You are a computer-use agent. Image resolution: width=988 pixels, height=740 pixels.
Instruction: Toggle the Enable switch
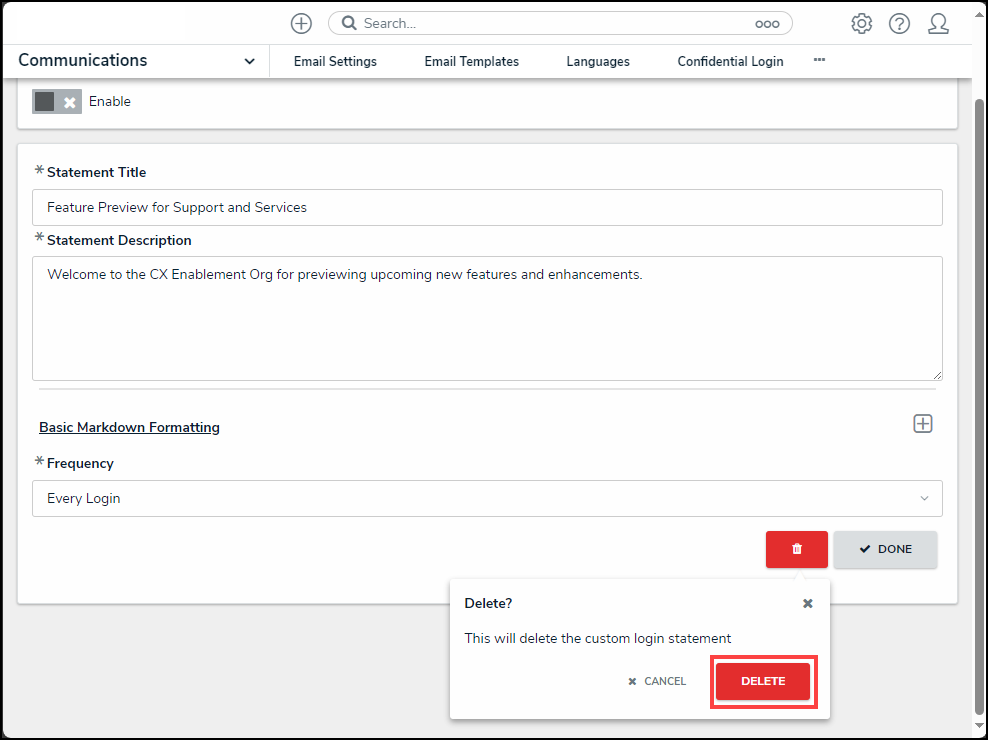(57, 102)
